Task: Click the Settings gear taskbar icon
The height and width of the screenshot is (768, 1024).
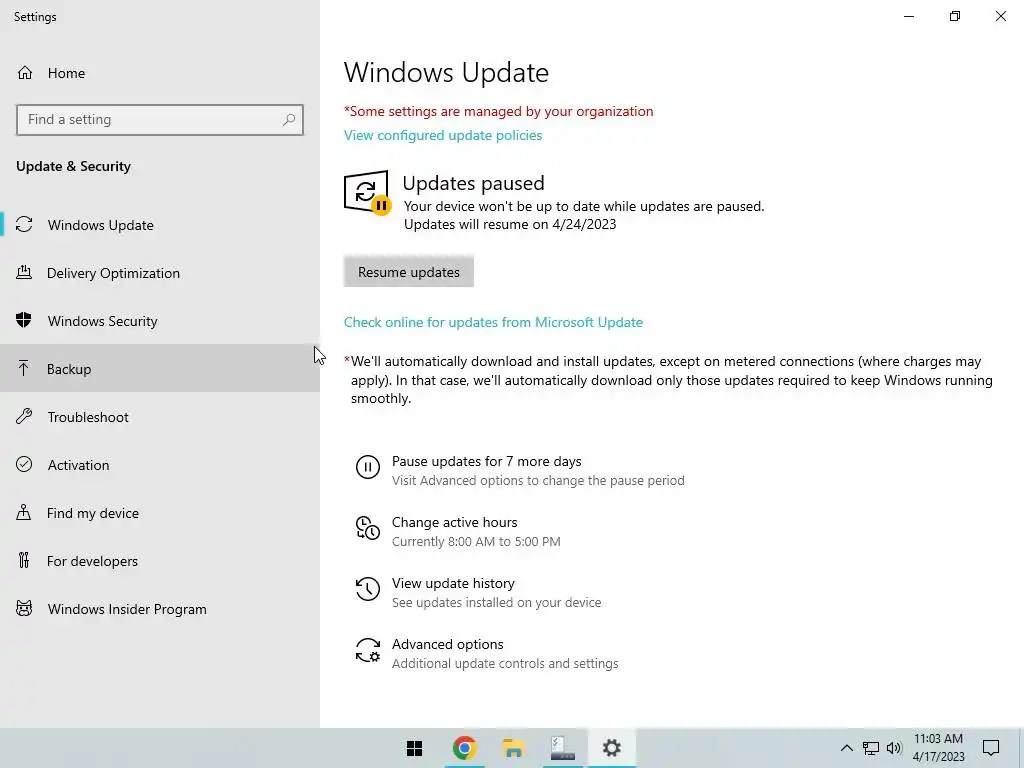Action: pos(611,748)
